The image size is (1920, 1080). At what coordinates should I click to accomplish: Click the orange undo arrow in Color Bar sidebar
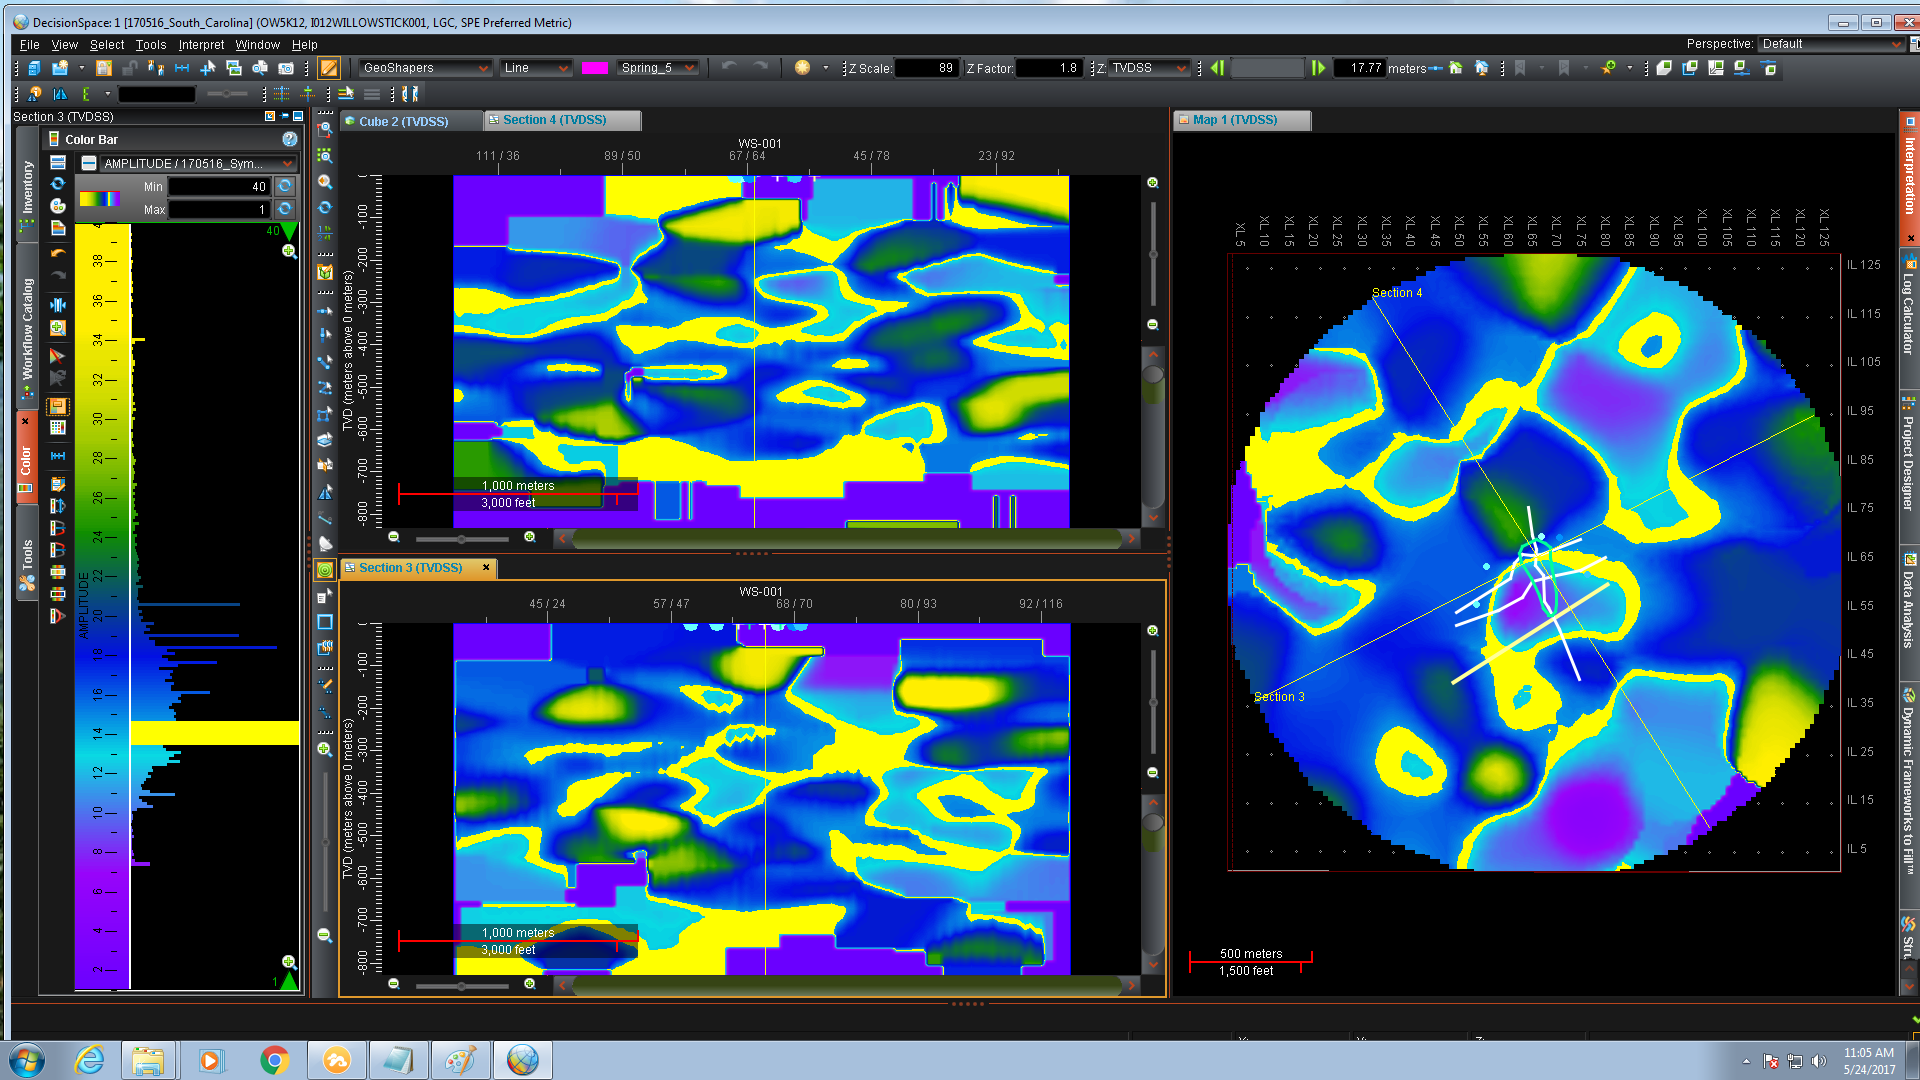click(x=58, y=253)
